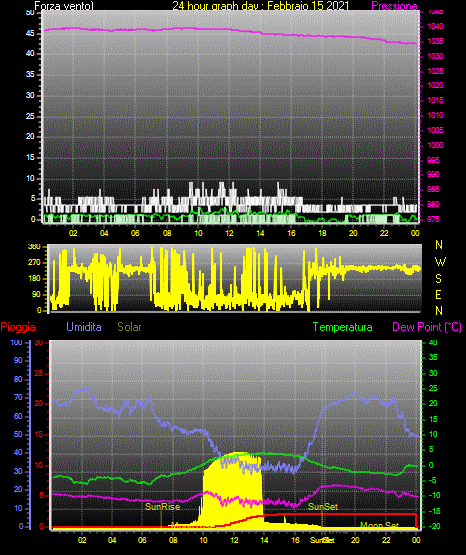Click the 45 wind speed axis value

click(30, 33)
